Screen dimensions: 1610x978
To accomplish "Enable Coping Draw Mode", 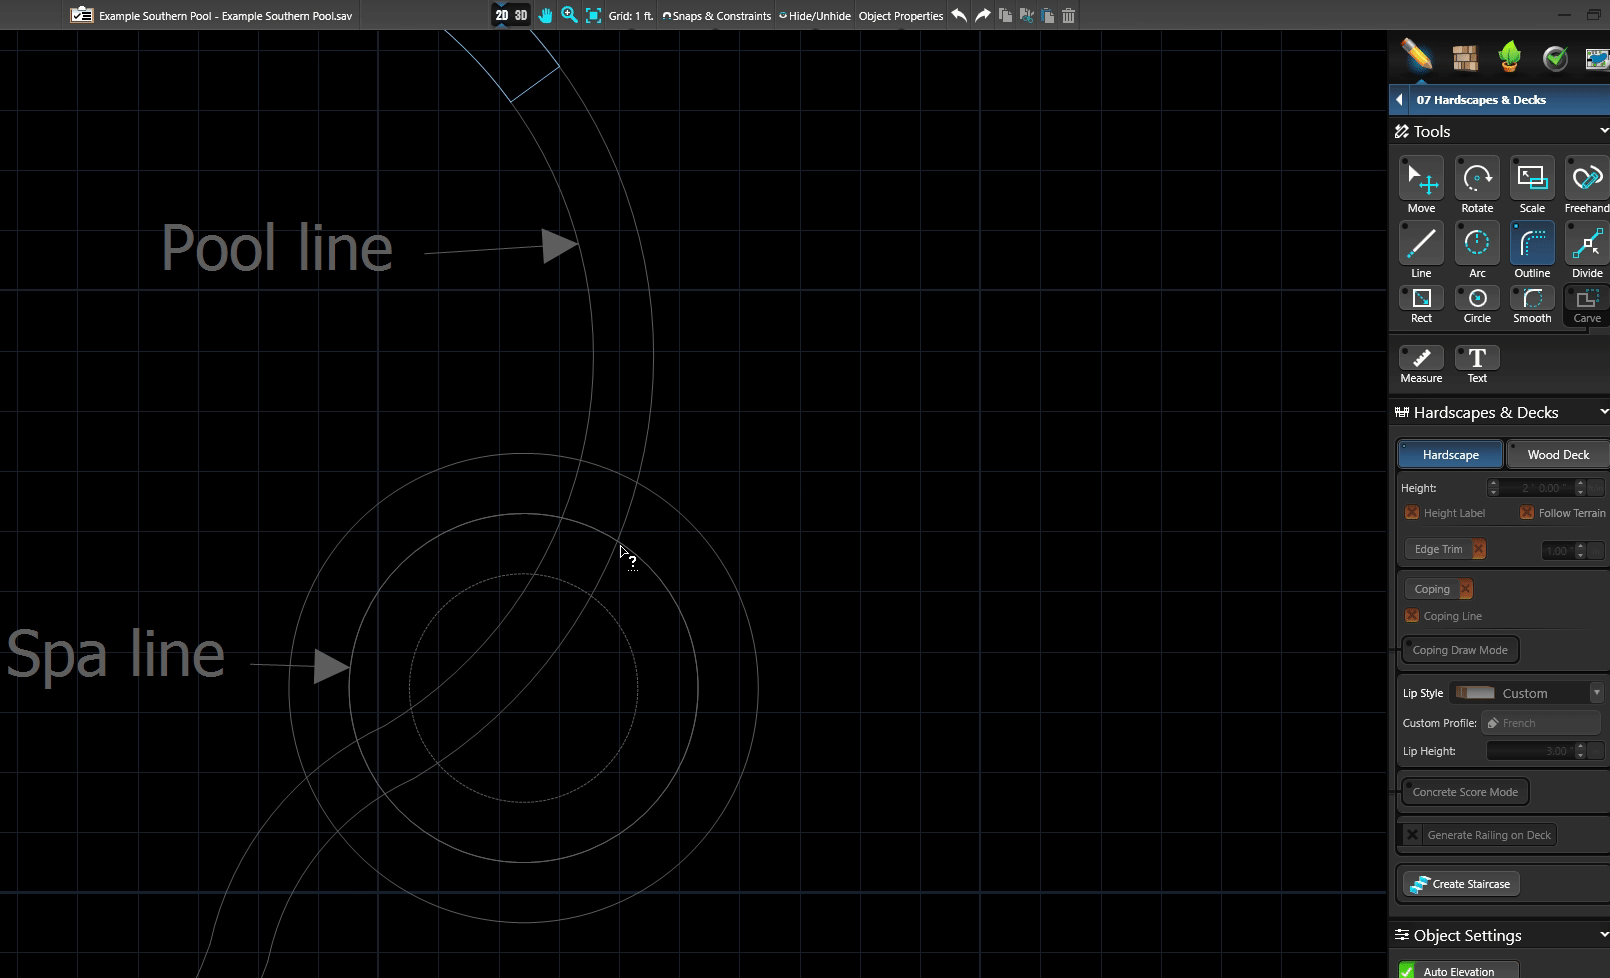I will click(1460, 650).
